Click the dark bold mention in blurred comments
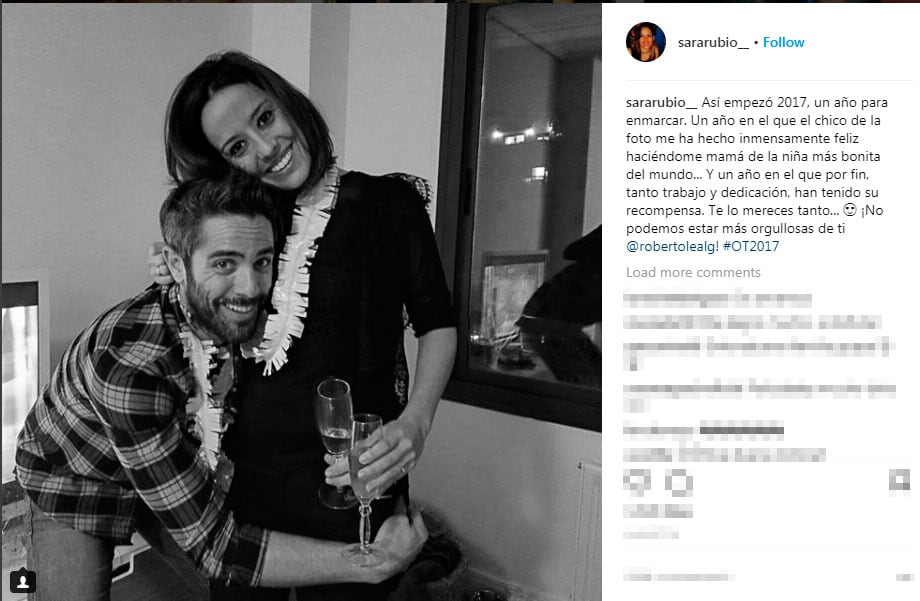 pos(742,431)
